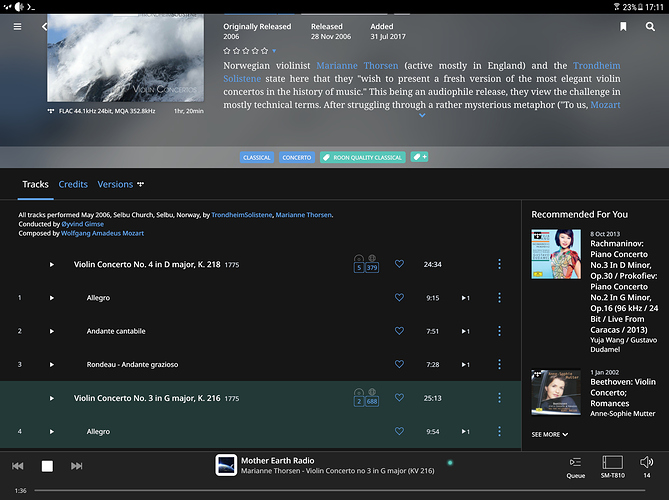Image resolution: width=669 pixels, height=500 pixels.
Task: Toggle the ROON QUALITY CLASSICAL tag
Action: pyautogui.click(x=363, y=157)
